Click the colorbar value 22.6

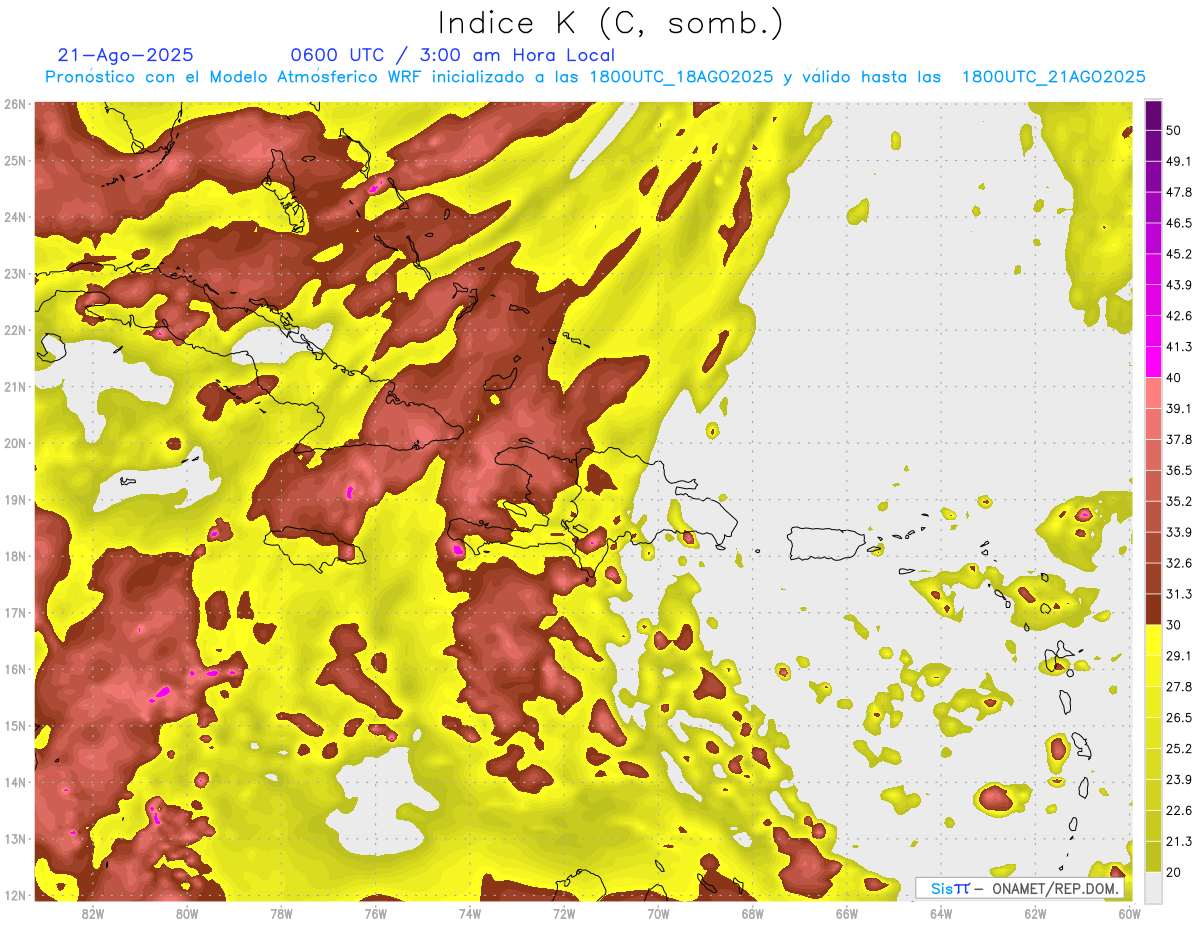pos(1180,812)
